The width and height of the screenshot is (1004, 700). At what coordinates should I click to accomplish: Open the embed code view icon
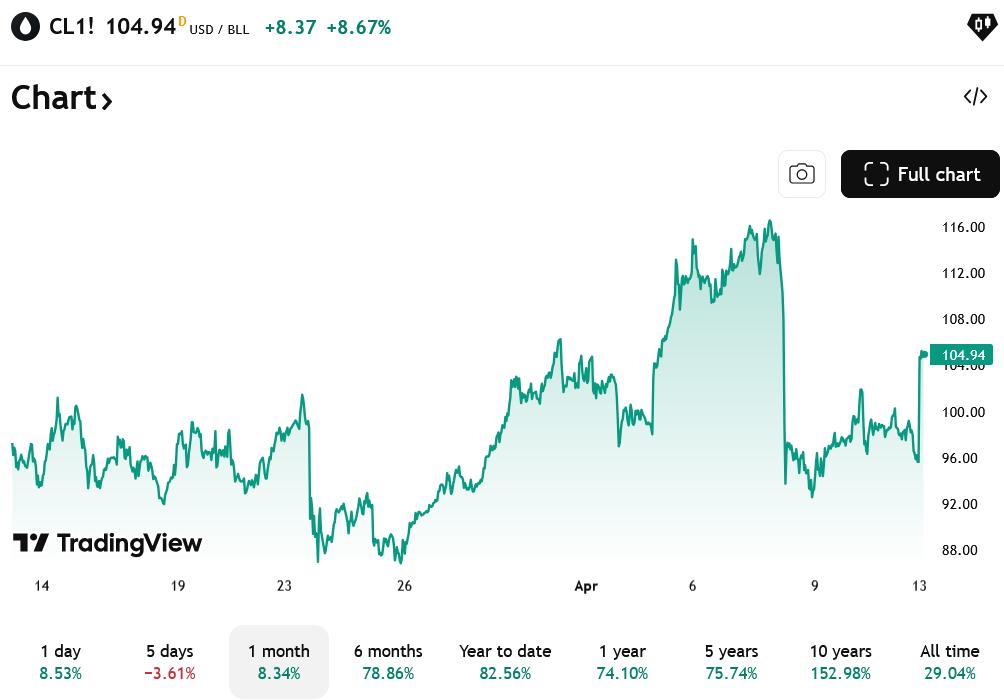click(975, 96)
